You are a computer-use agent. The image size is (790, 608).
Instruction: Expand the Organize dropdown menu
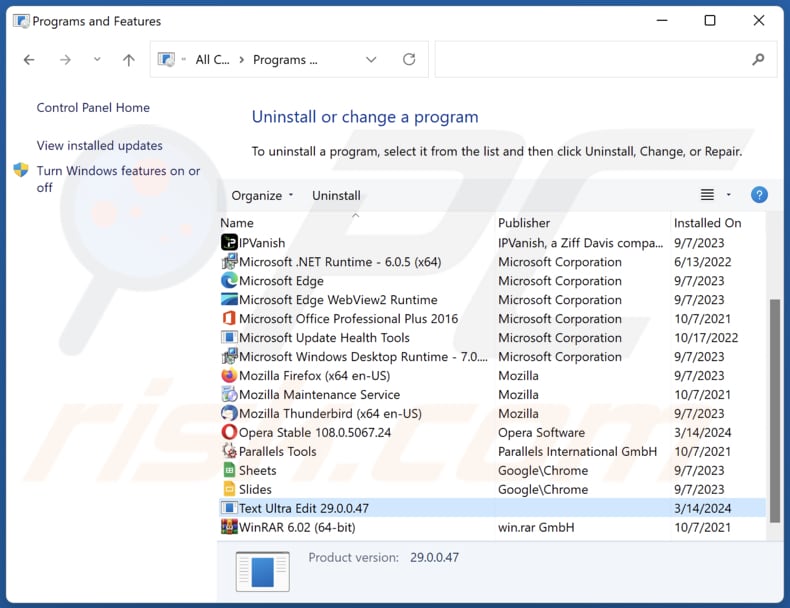tap(263, 196)
